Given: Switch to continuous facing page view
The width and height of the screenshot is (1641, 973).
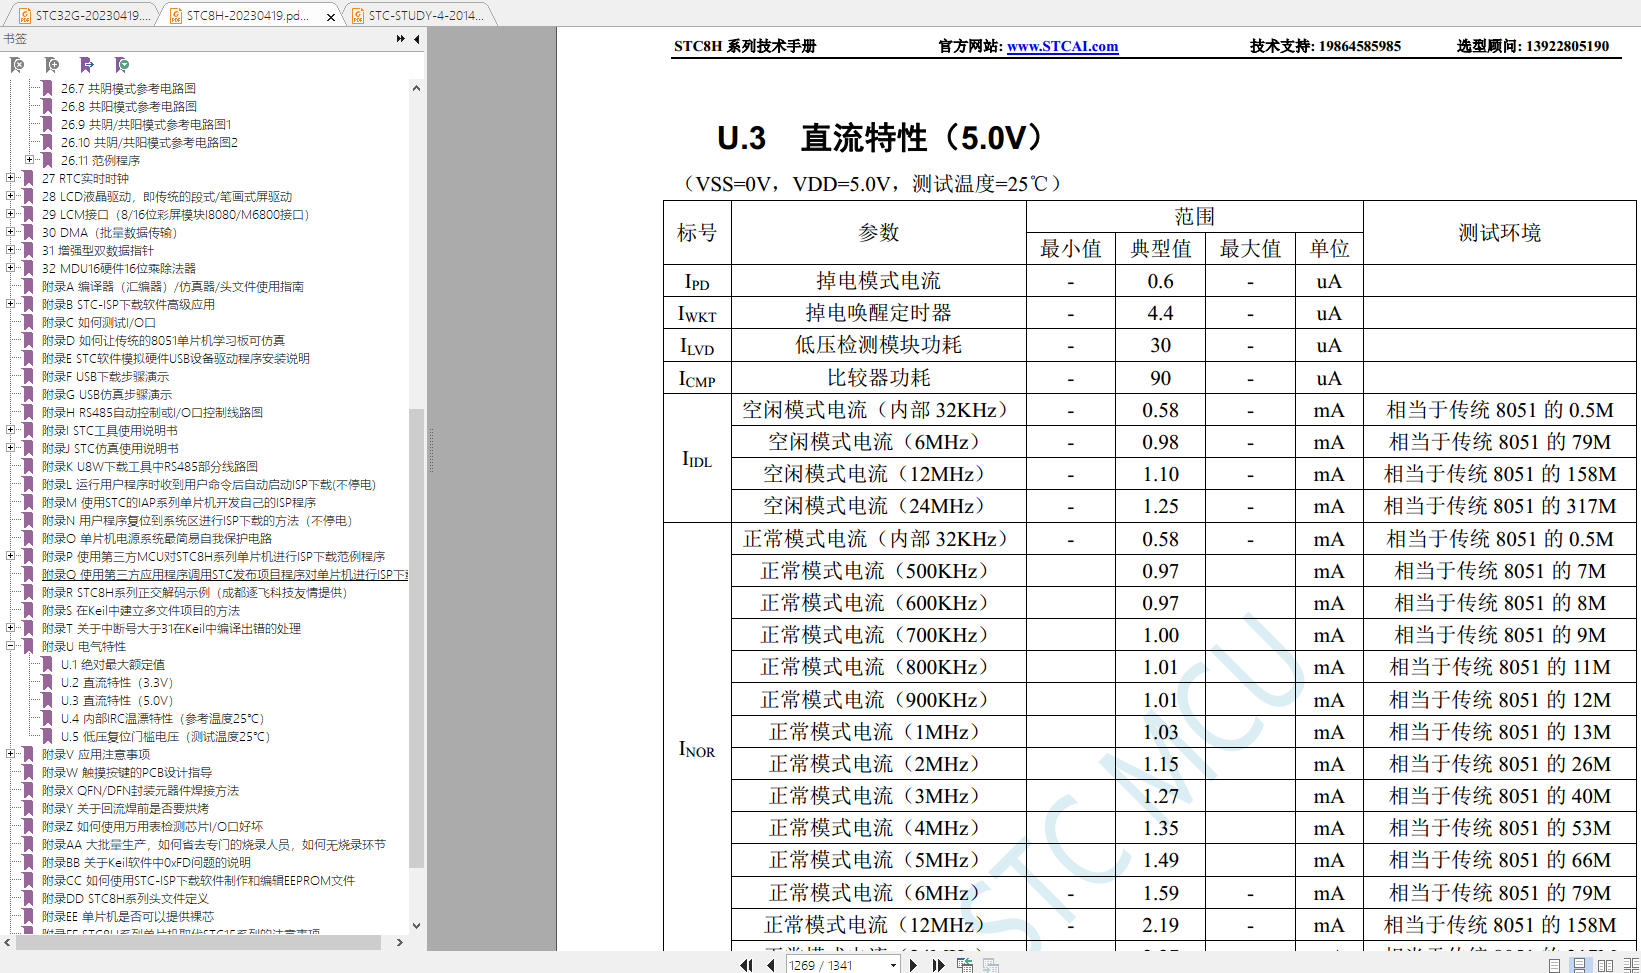Looking at the screenshot, I should click(1630, 965).
